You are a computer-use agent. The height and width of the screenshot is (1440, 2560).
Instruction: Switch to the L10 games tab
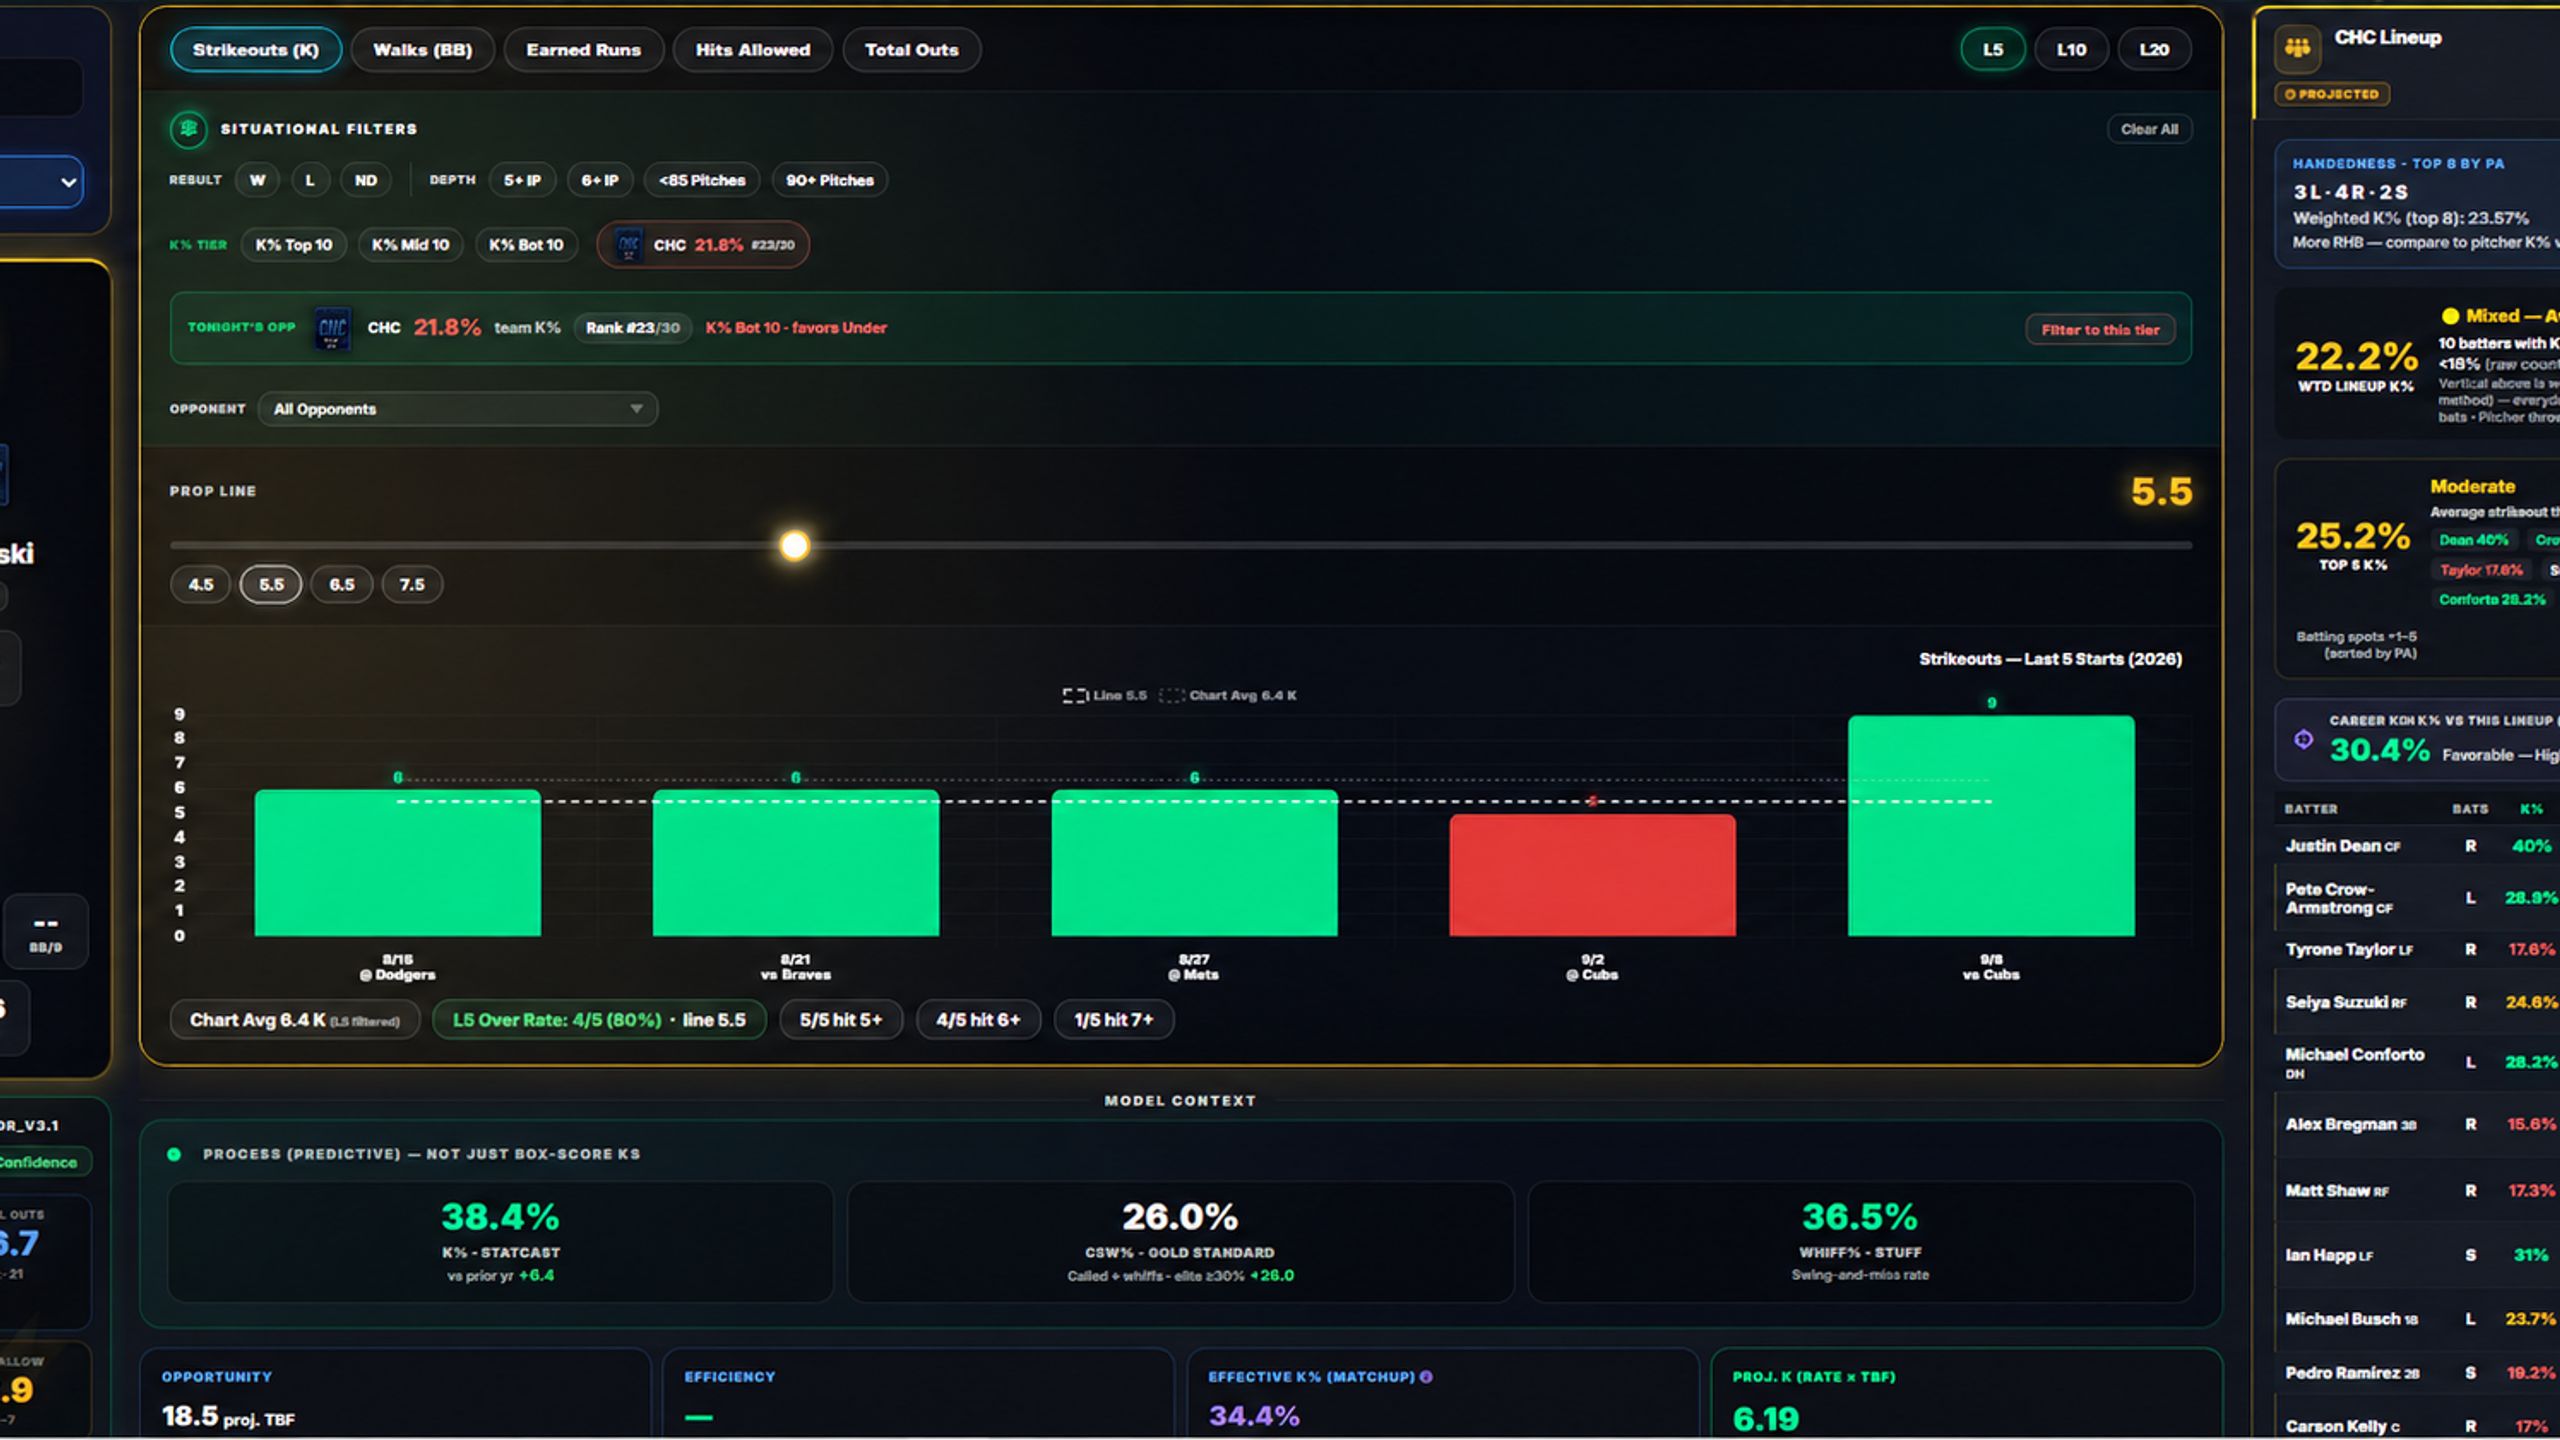[x=2071, y=50]
